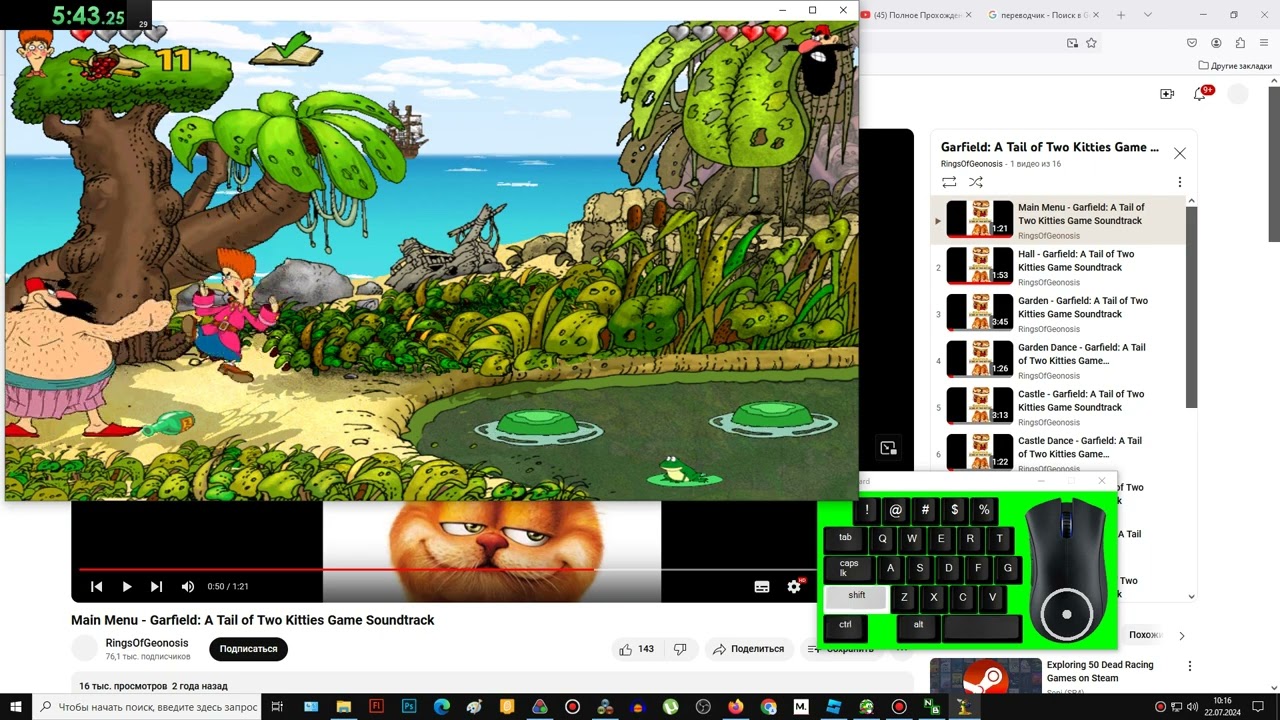This screenshot has width=1280, height=720.
Task: Click the green bottle on the sand
Action: pos(167,424)
